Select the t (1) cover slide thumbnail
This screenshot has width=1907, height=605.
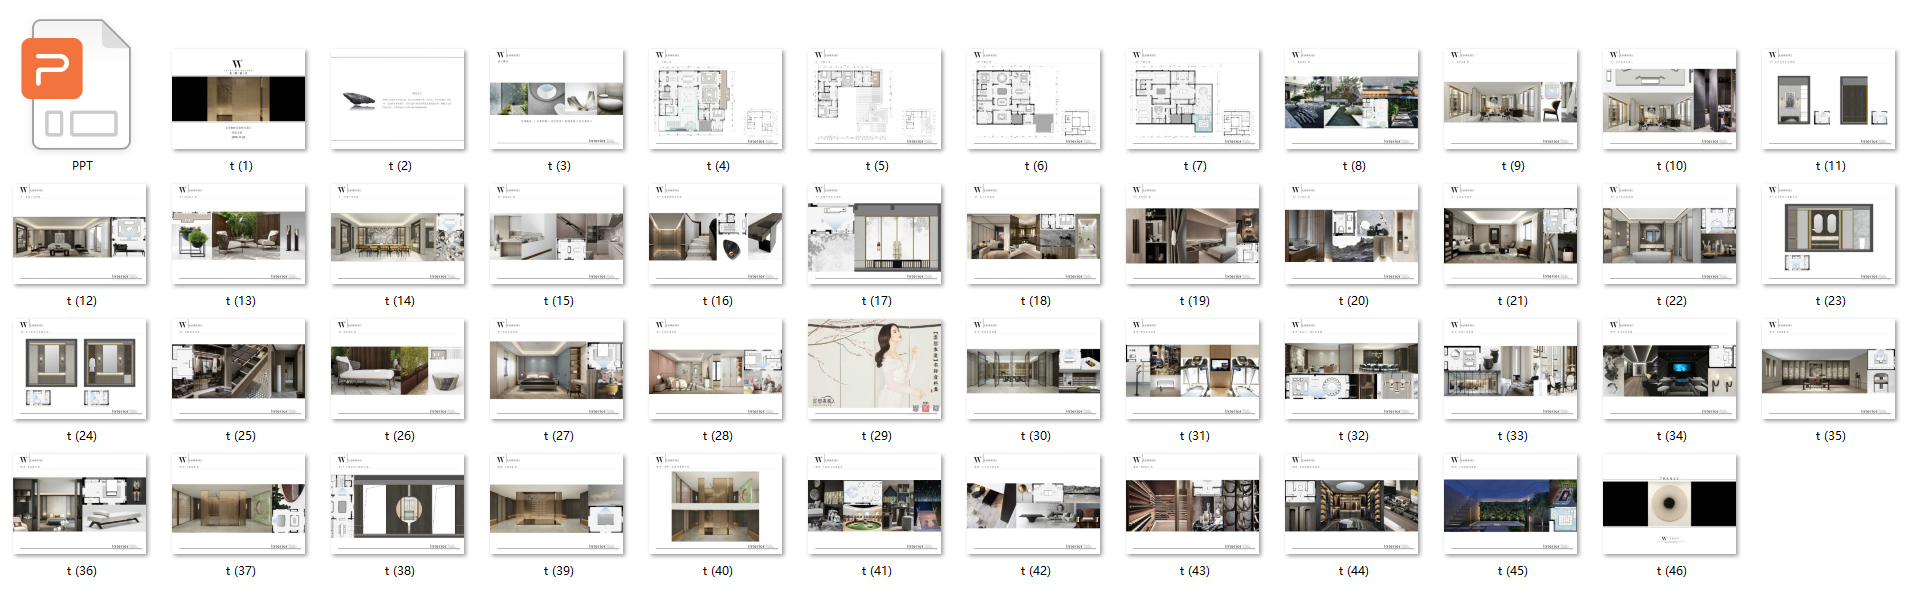click(239, 99)
